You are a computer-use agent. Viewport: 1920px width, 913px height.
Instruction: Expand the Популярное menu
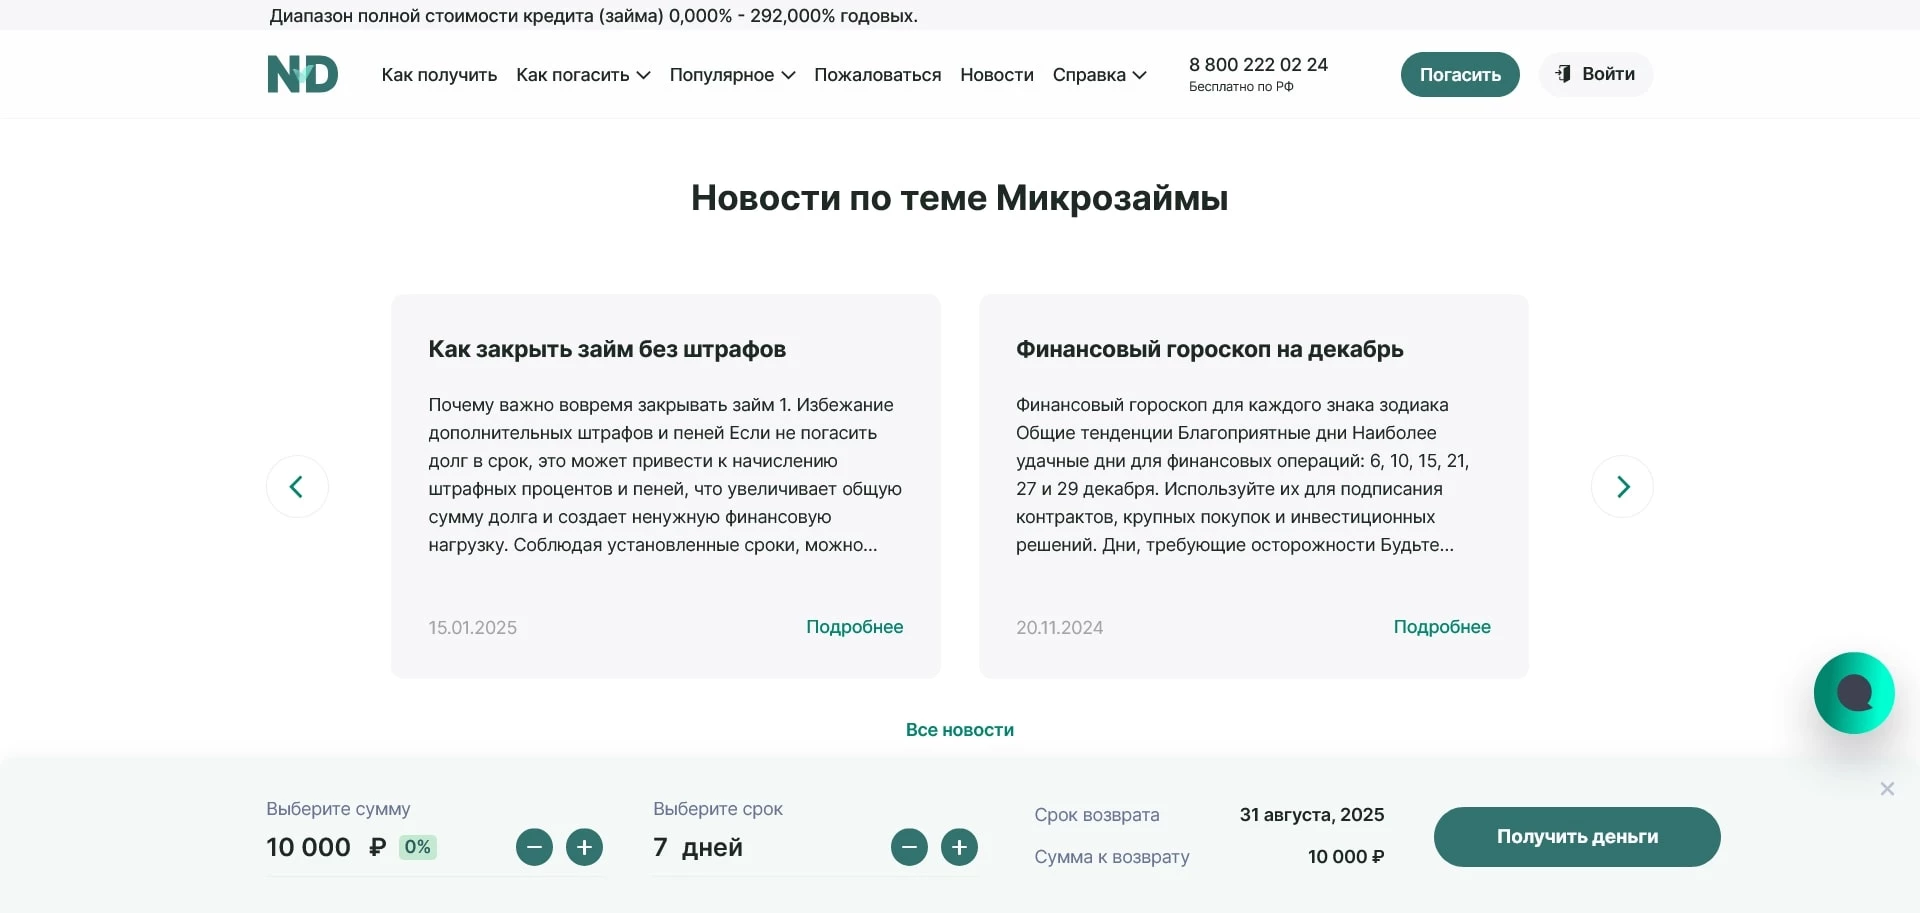pos(731,74)
